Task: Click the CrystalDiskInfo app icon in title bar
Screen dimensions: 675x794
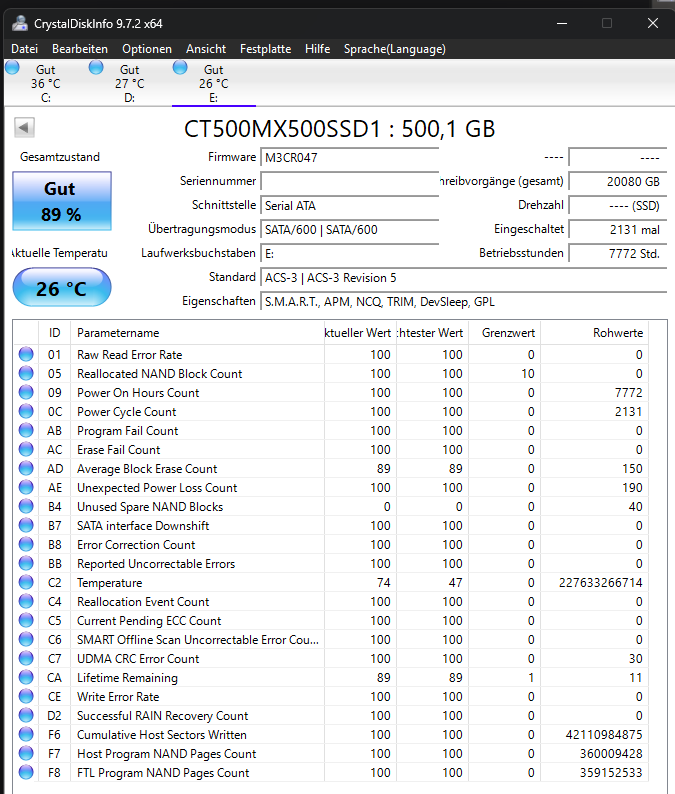Action: (20, 23)
